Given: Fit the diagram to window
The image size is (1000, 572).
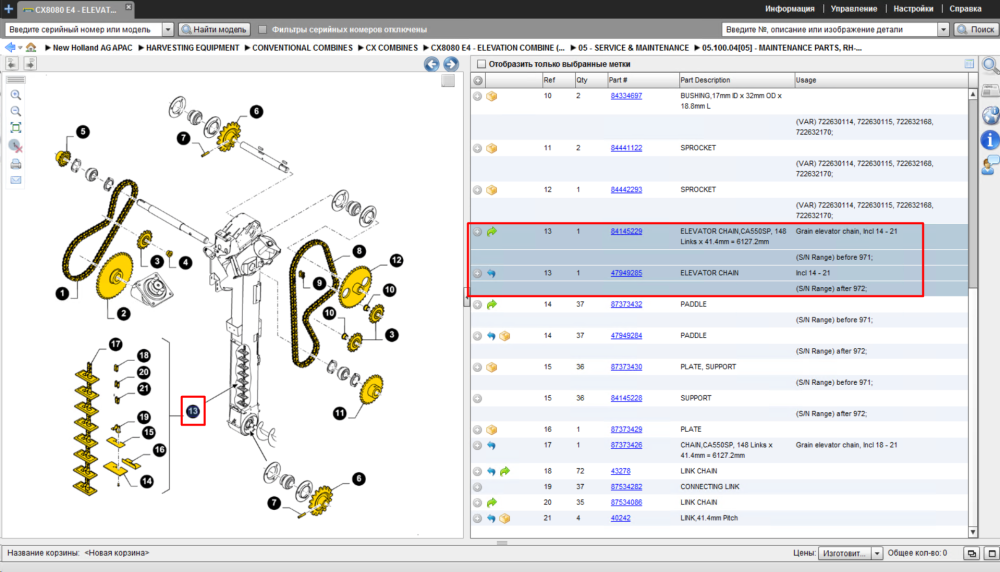Looking at the screenshot, I should [x=16, y=128].
